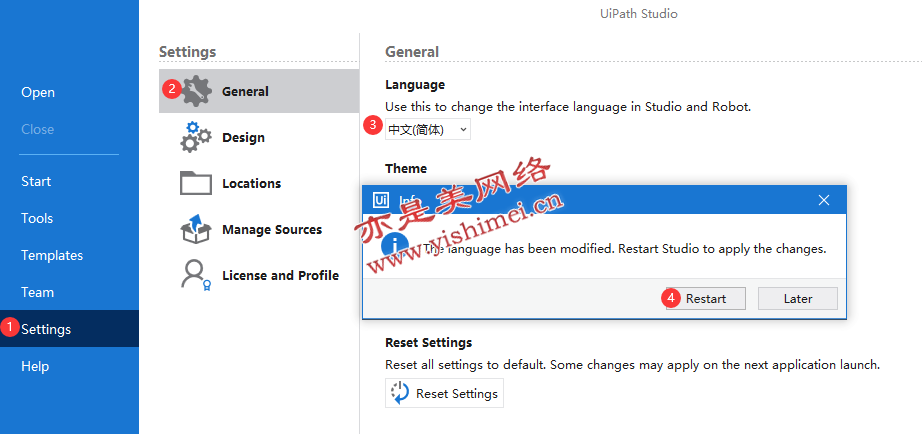Click the Language heading text
The image size is (922, 434).
click(x=415, y=85)
